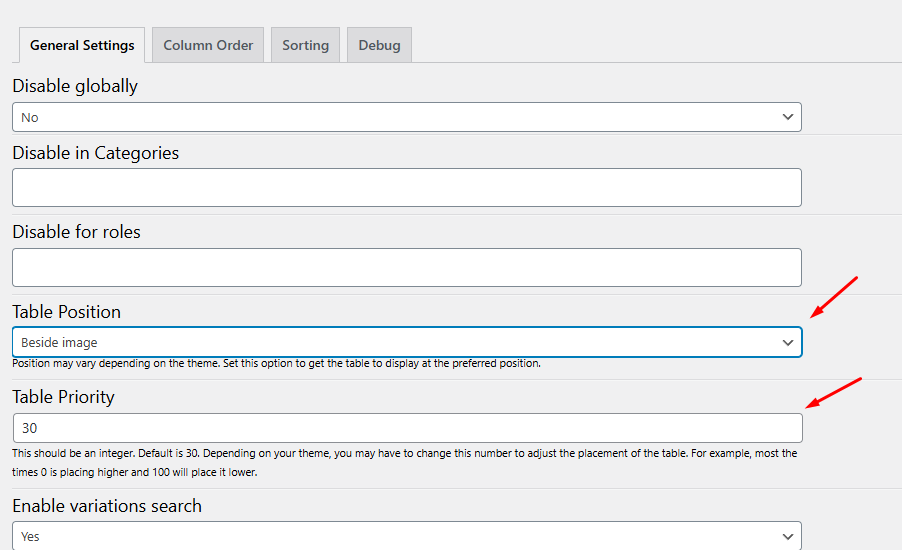Open the Enable variations search dropdown
This screenshot has height=550, width=902.
point(400,536)
